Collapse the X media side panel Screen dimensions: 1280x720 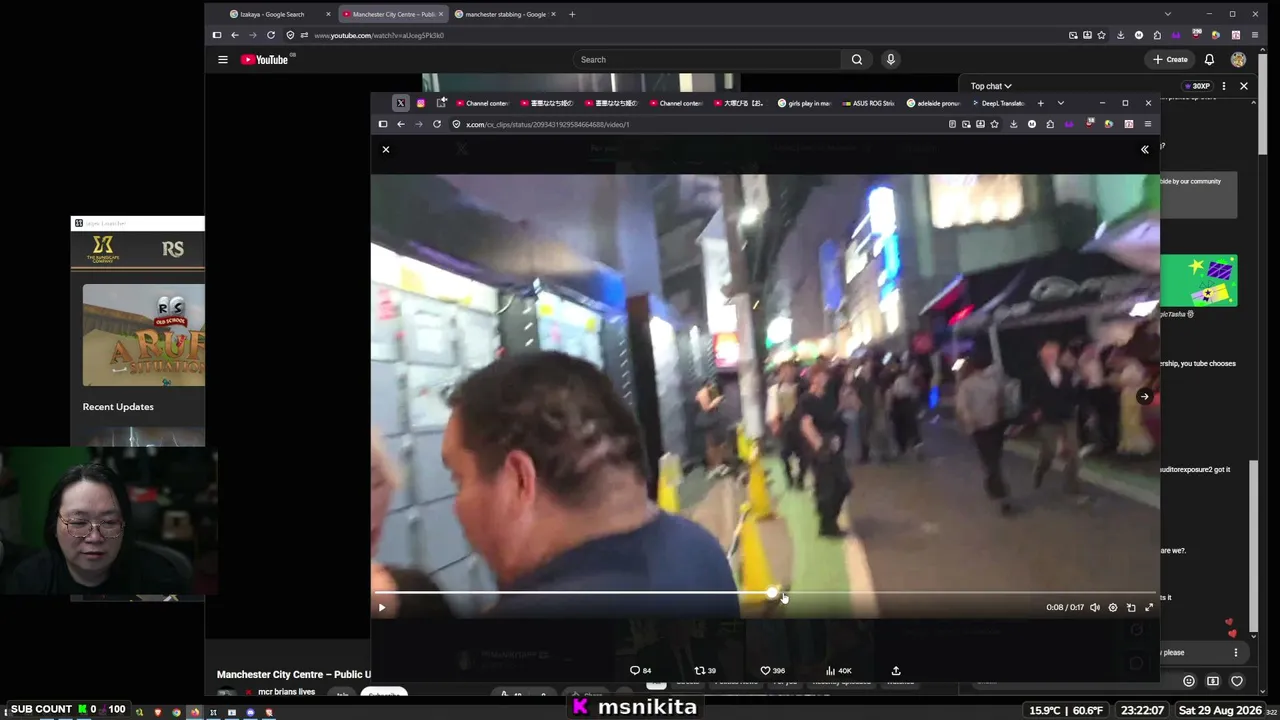click(1145, 149)
